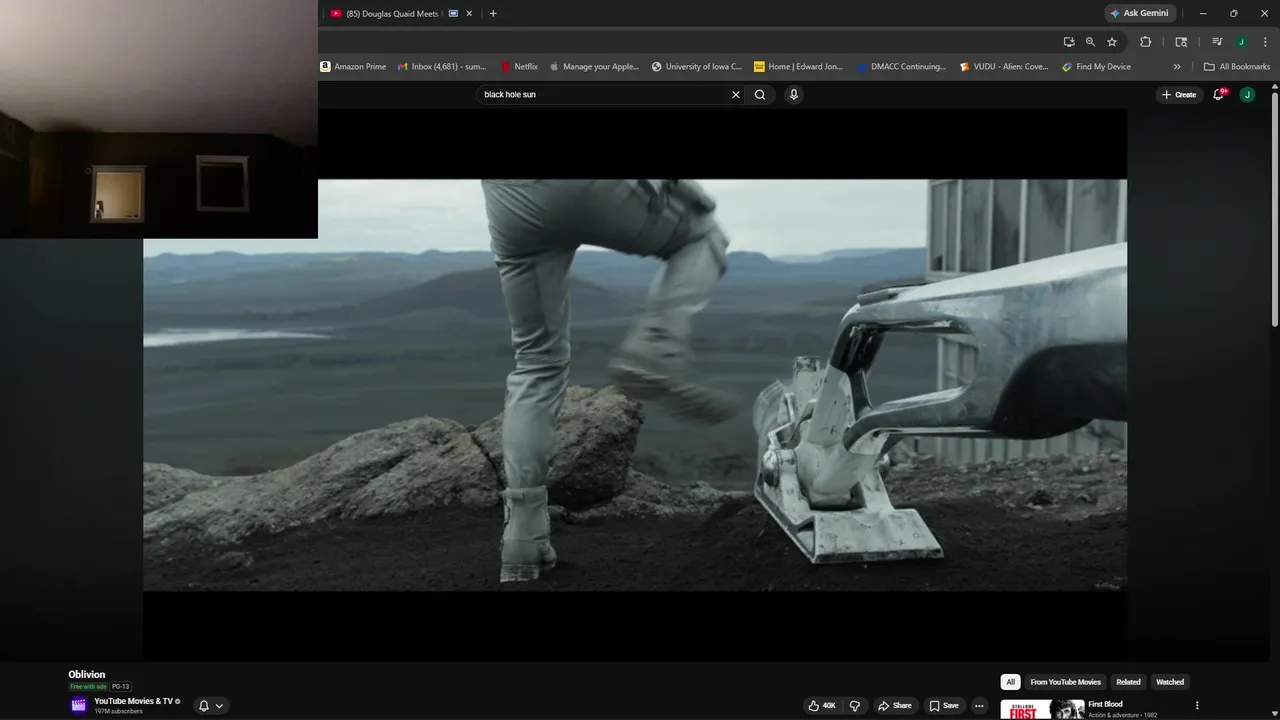
Task: Select the Watched chip
Action: coord(1170,682)
